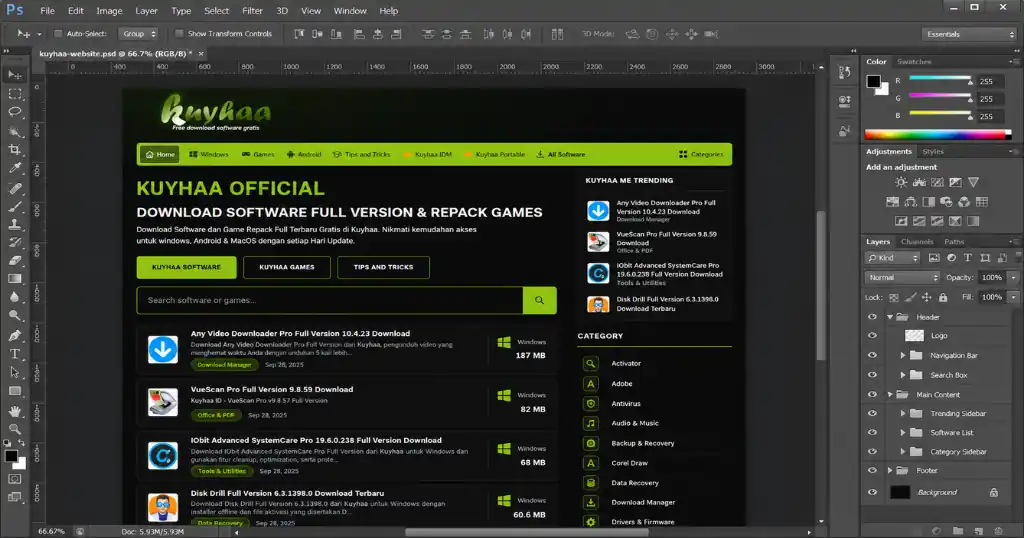Collapse the Header layer group
Viewport: 1024px width, 538px height.
click(889, 317)
